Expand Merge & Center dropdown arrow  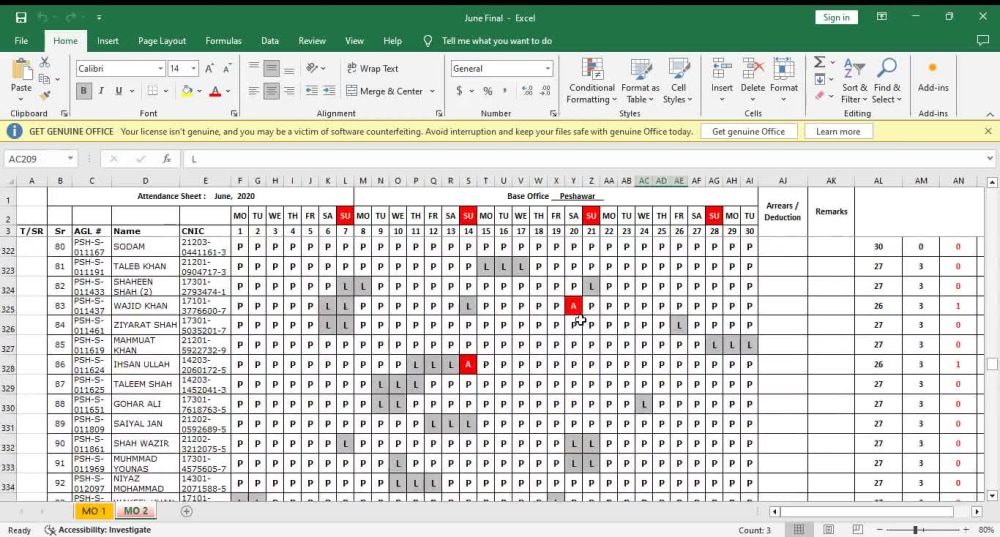coord(432,91)
